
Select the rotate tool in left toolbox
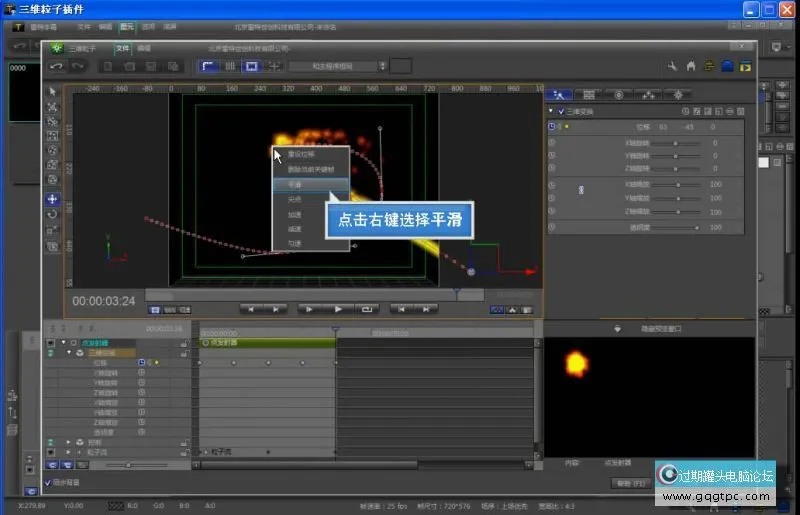pos(53,214)
